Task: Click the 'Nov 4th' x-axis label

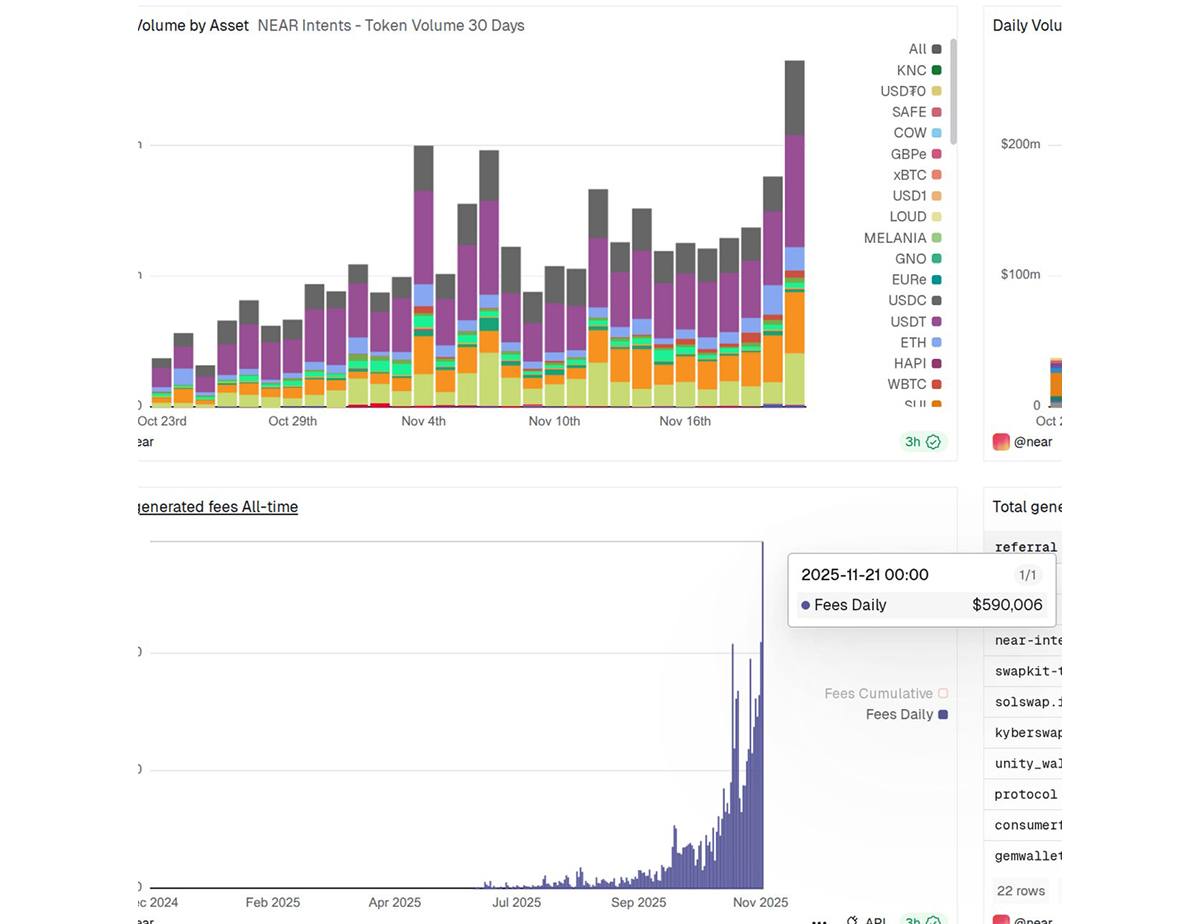Action: coord(424,421)
